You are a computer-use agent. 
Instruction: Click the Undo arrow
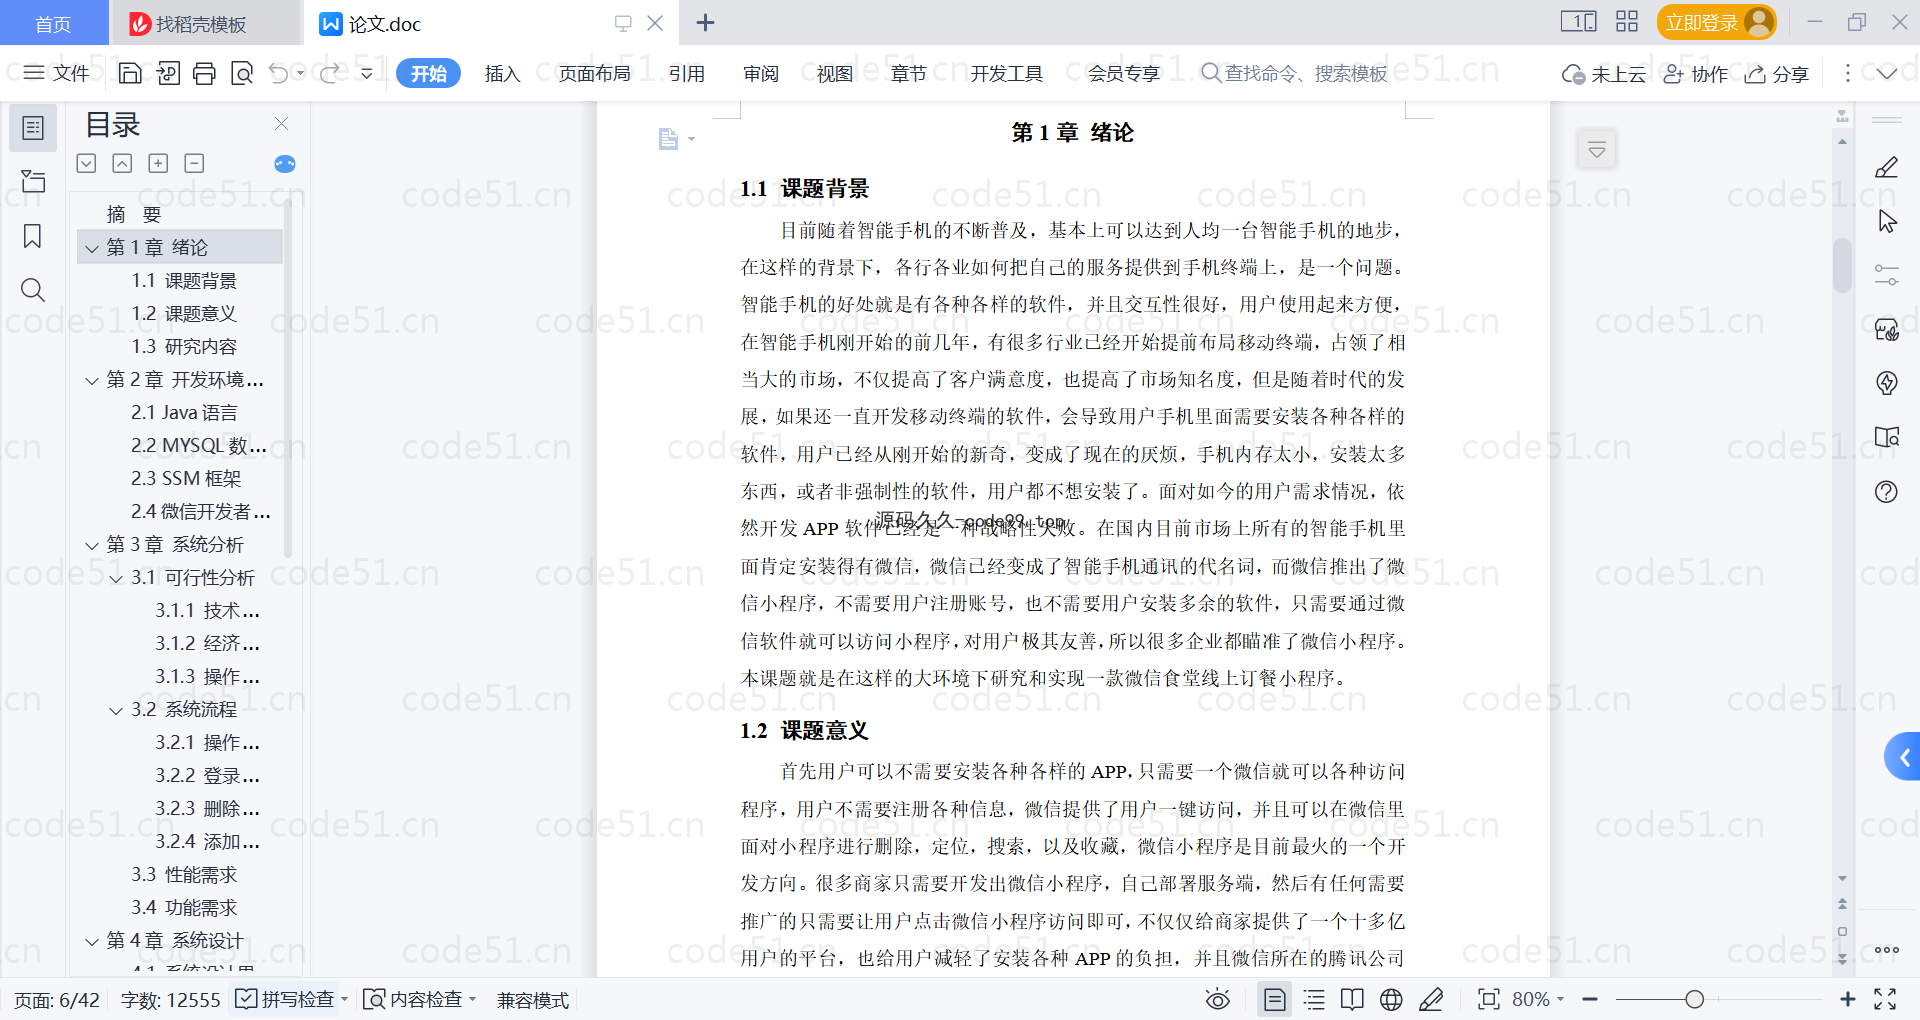[x=279, y=73]
